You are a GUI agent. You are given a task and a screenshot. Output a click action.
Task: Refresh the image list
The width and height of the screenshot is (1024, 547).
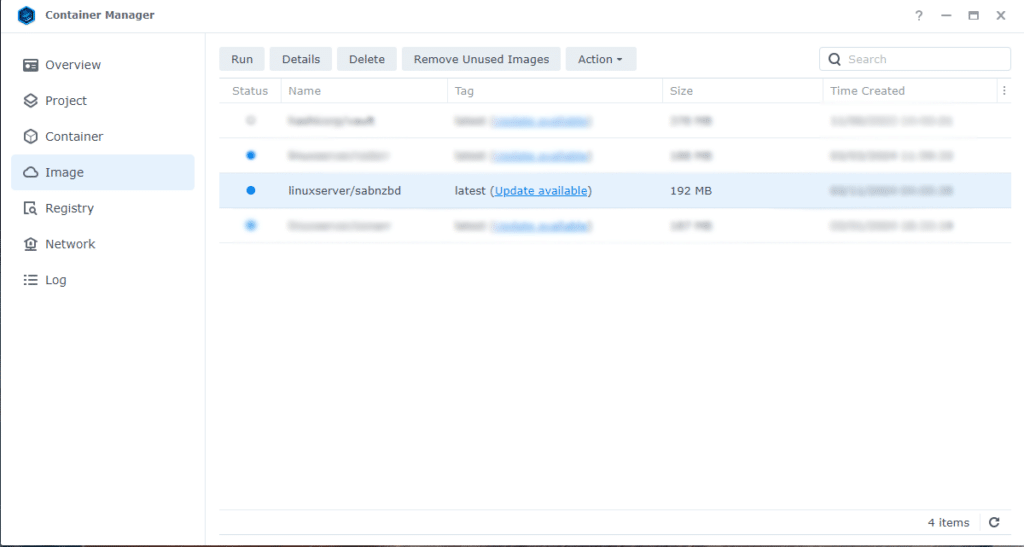tap(994, 522)
